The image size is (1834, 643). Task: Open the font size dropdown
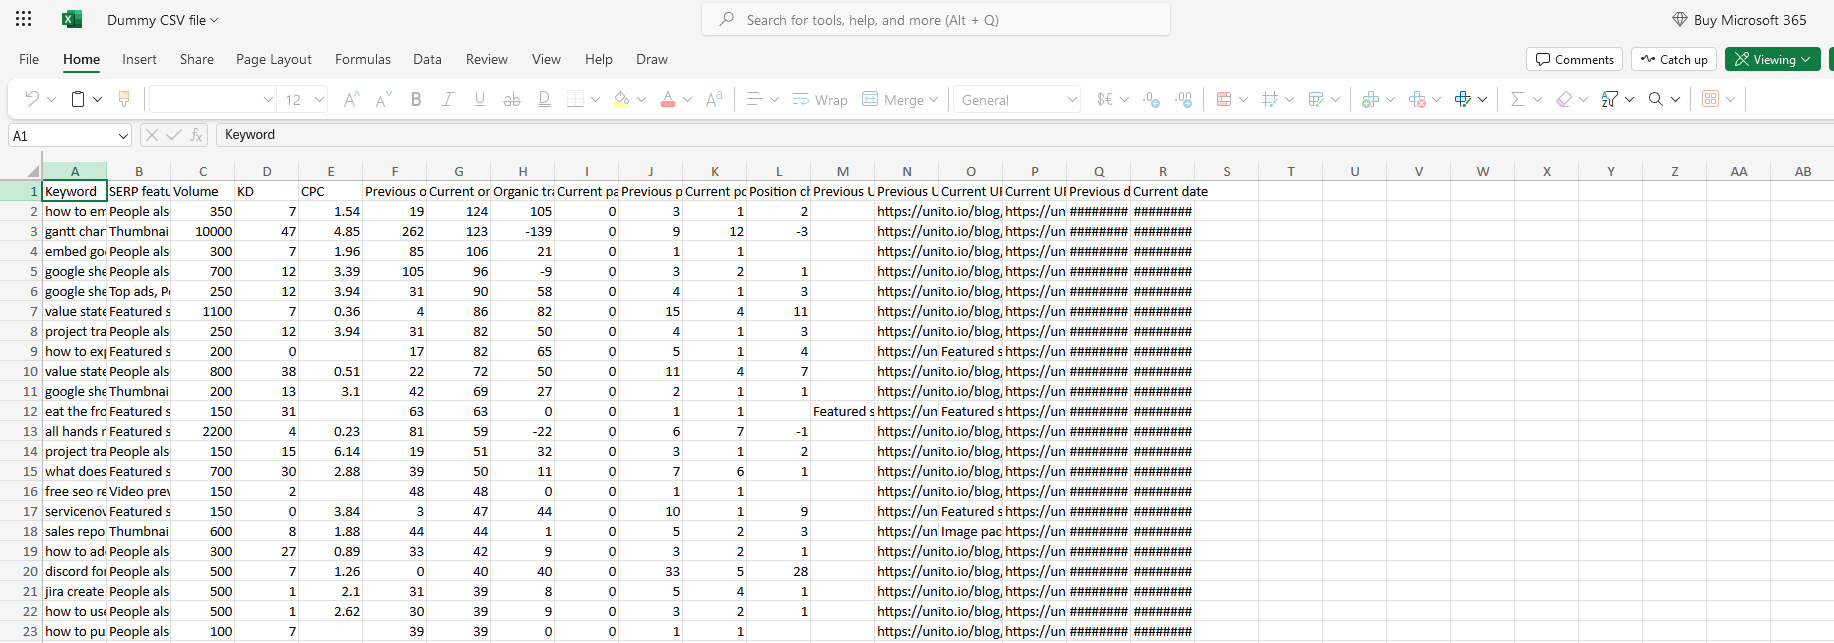point(319,99)
